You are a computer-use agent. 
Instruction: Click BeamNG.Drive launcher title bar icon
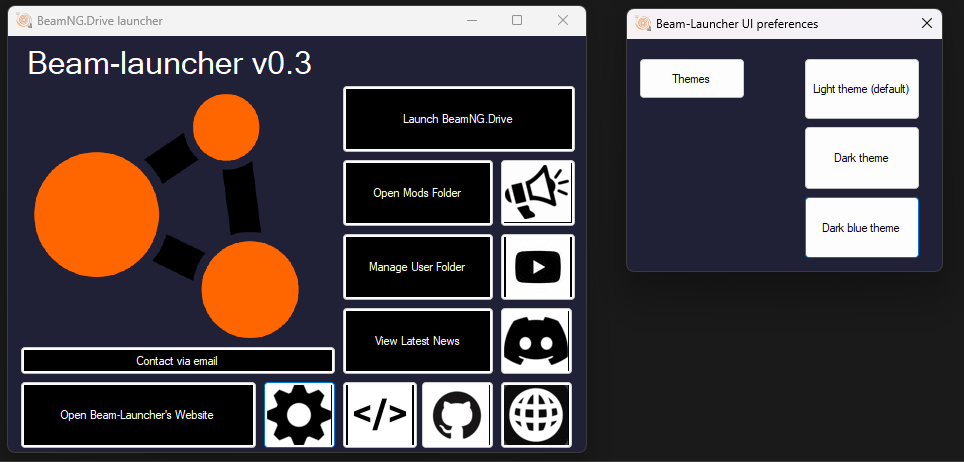[x=24, y=21]
